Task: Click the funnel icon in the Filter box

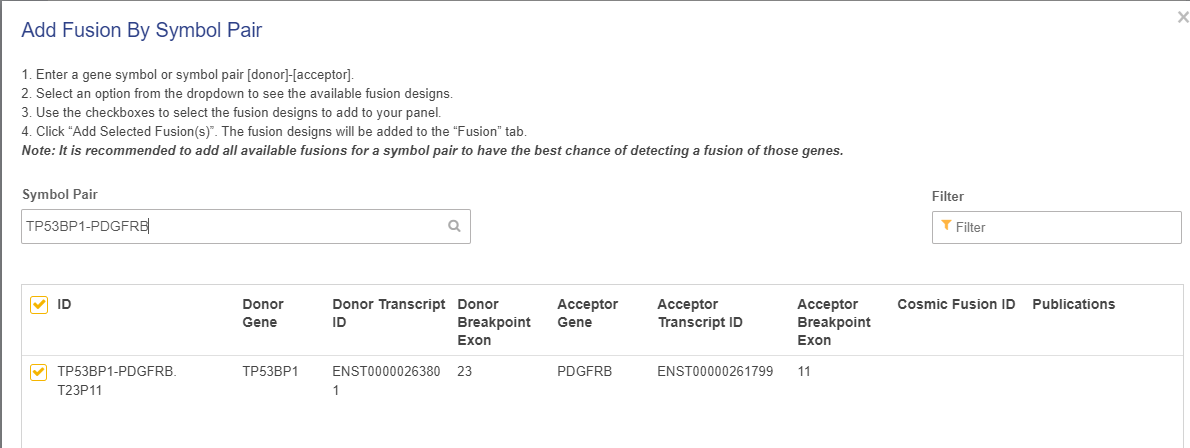Action: point(946,226)
